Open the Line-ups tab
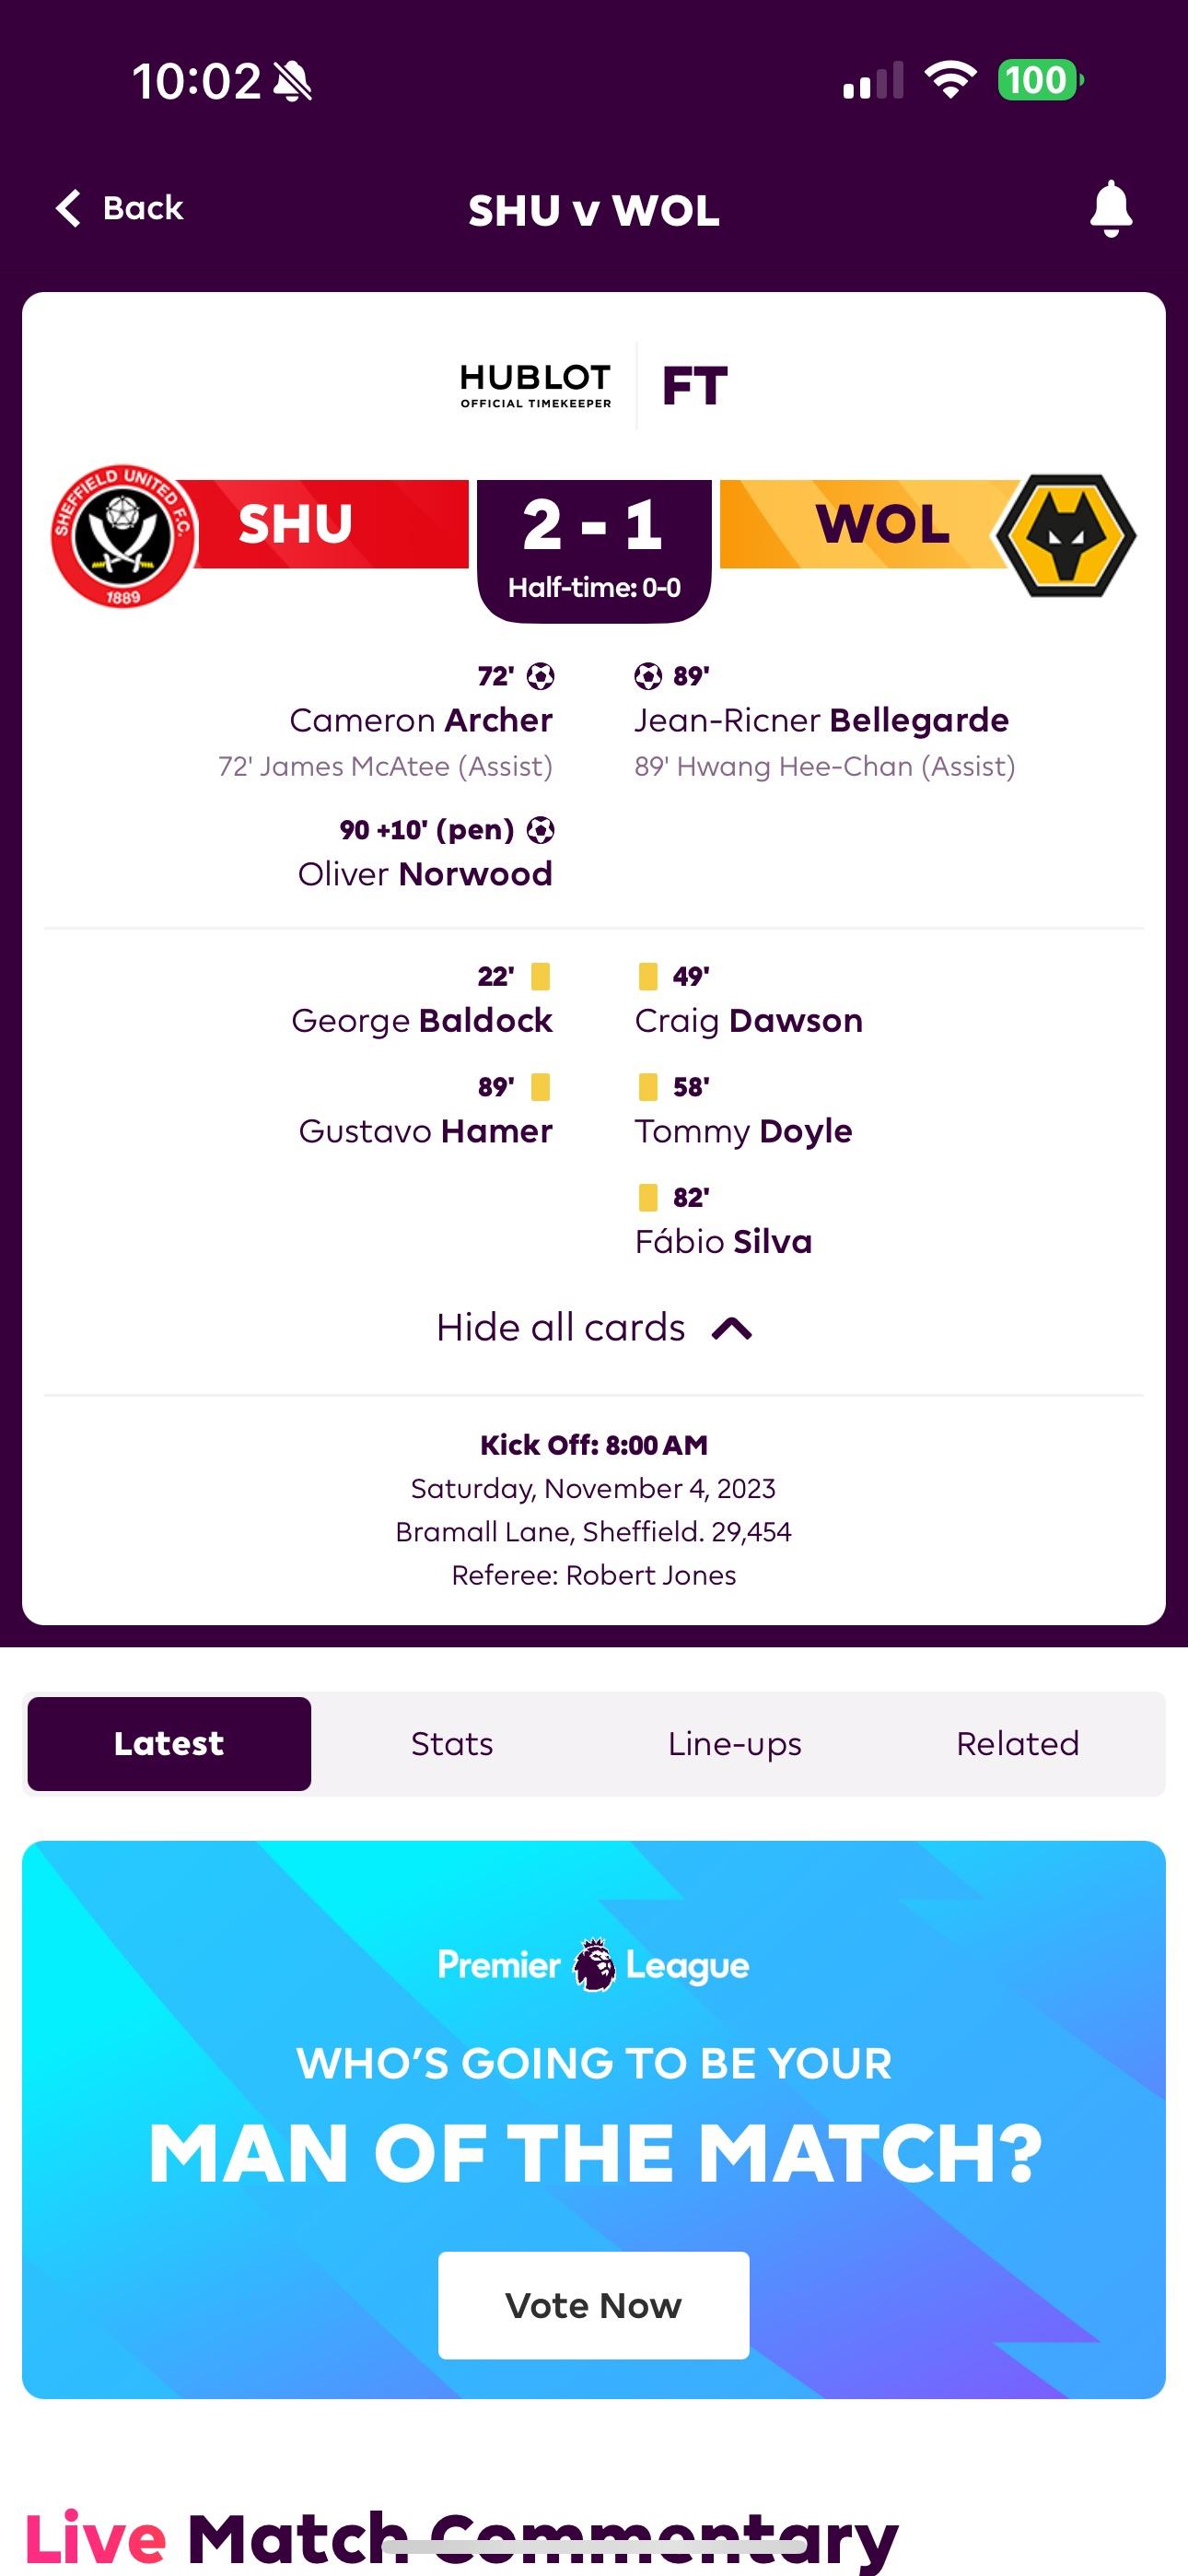Screen dimensions: 1188x2576 tap(735, 1744)
